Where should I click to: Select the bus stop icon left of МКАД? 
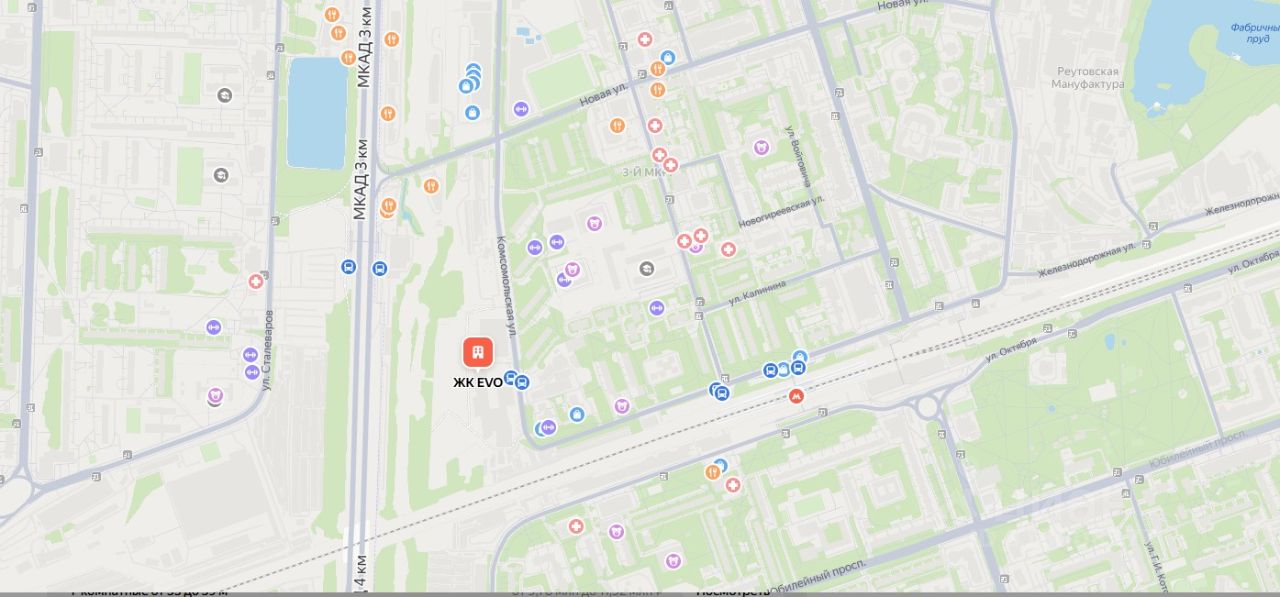(x=348, y=267)
